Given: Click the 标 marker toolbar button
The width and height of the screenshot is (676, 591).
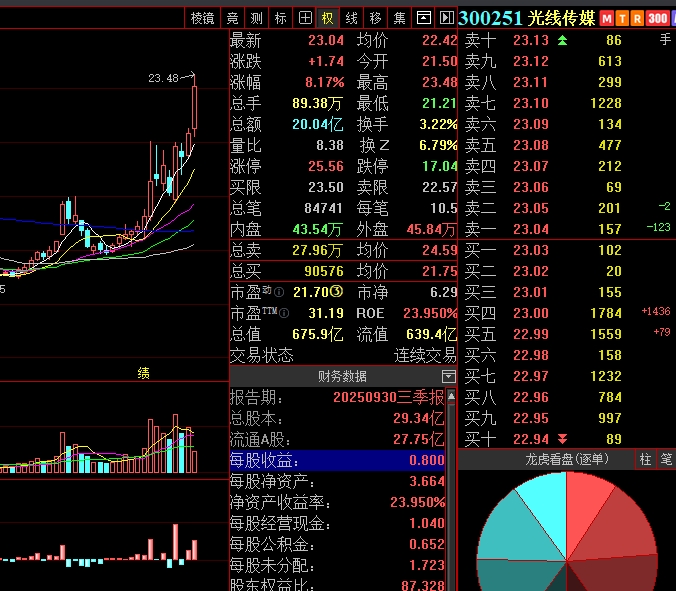Looking at the screenshot, I should (281, 18).
